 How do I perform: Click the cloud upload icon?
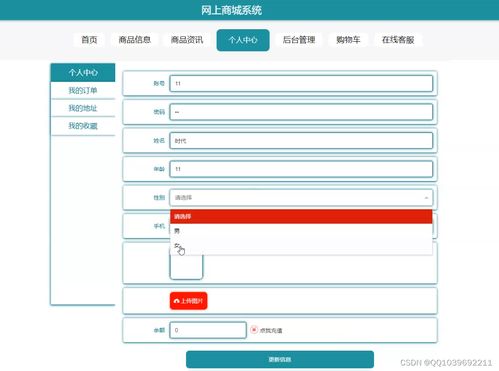coord(177,301)
